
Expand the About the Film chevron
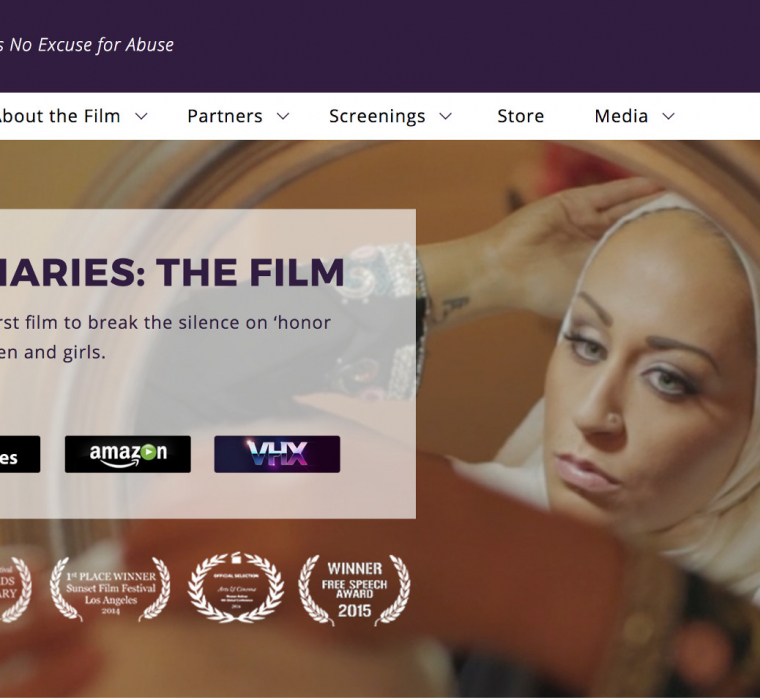(x=141, y=116)
